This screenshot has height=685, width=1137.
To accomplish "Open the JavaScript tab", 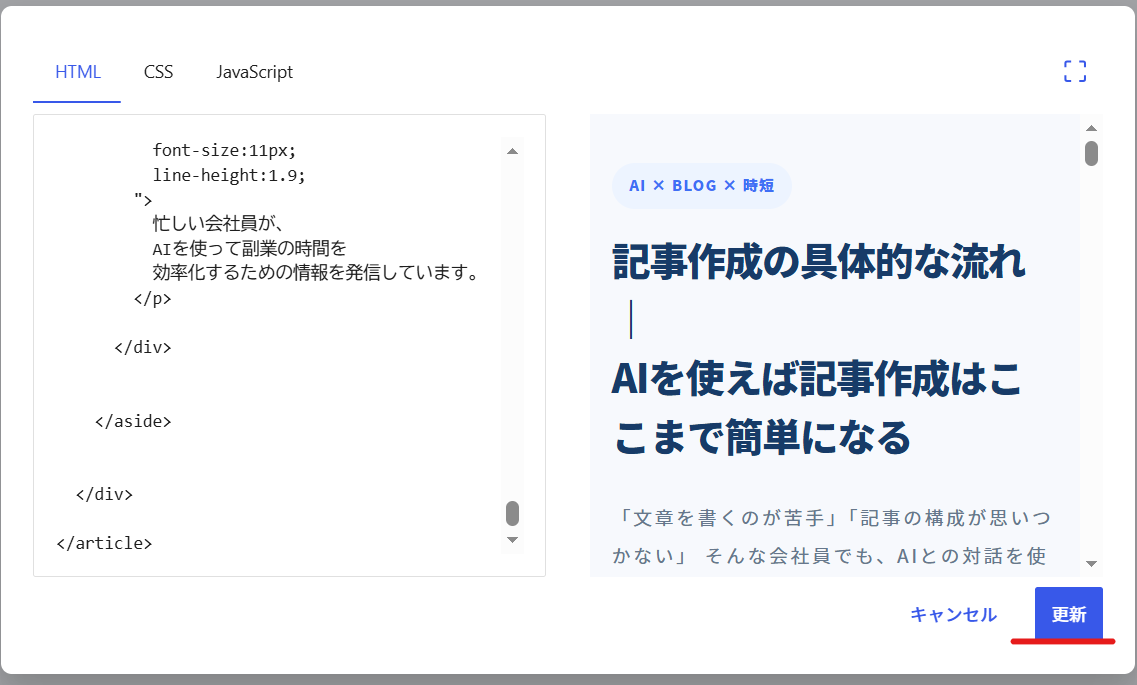I will click(x=255, y=72).
